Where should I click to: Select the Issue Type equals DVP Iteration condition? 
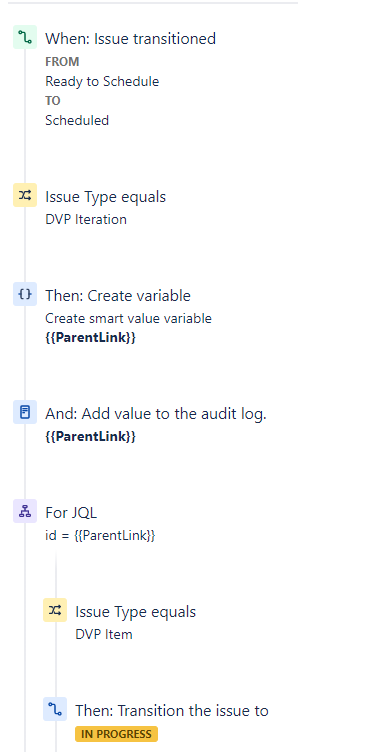(x=106, y=197)
